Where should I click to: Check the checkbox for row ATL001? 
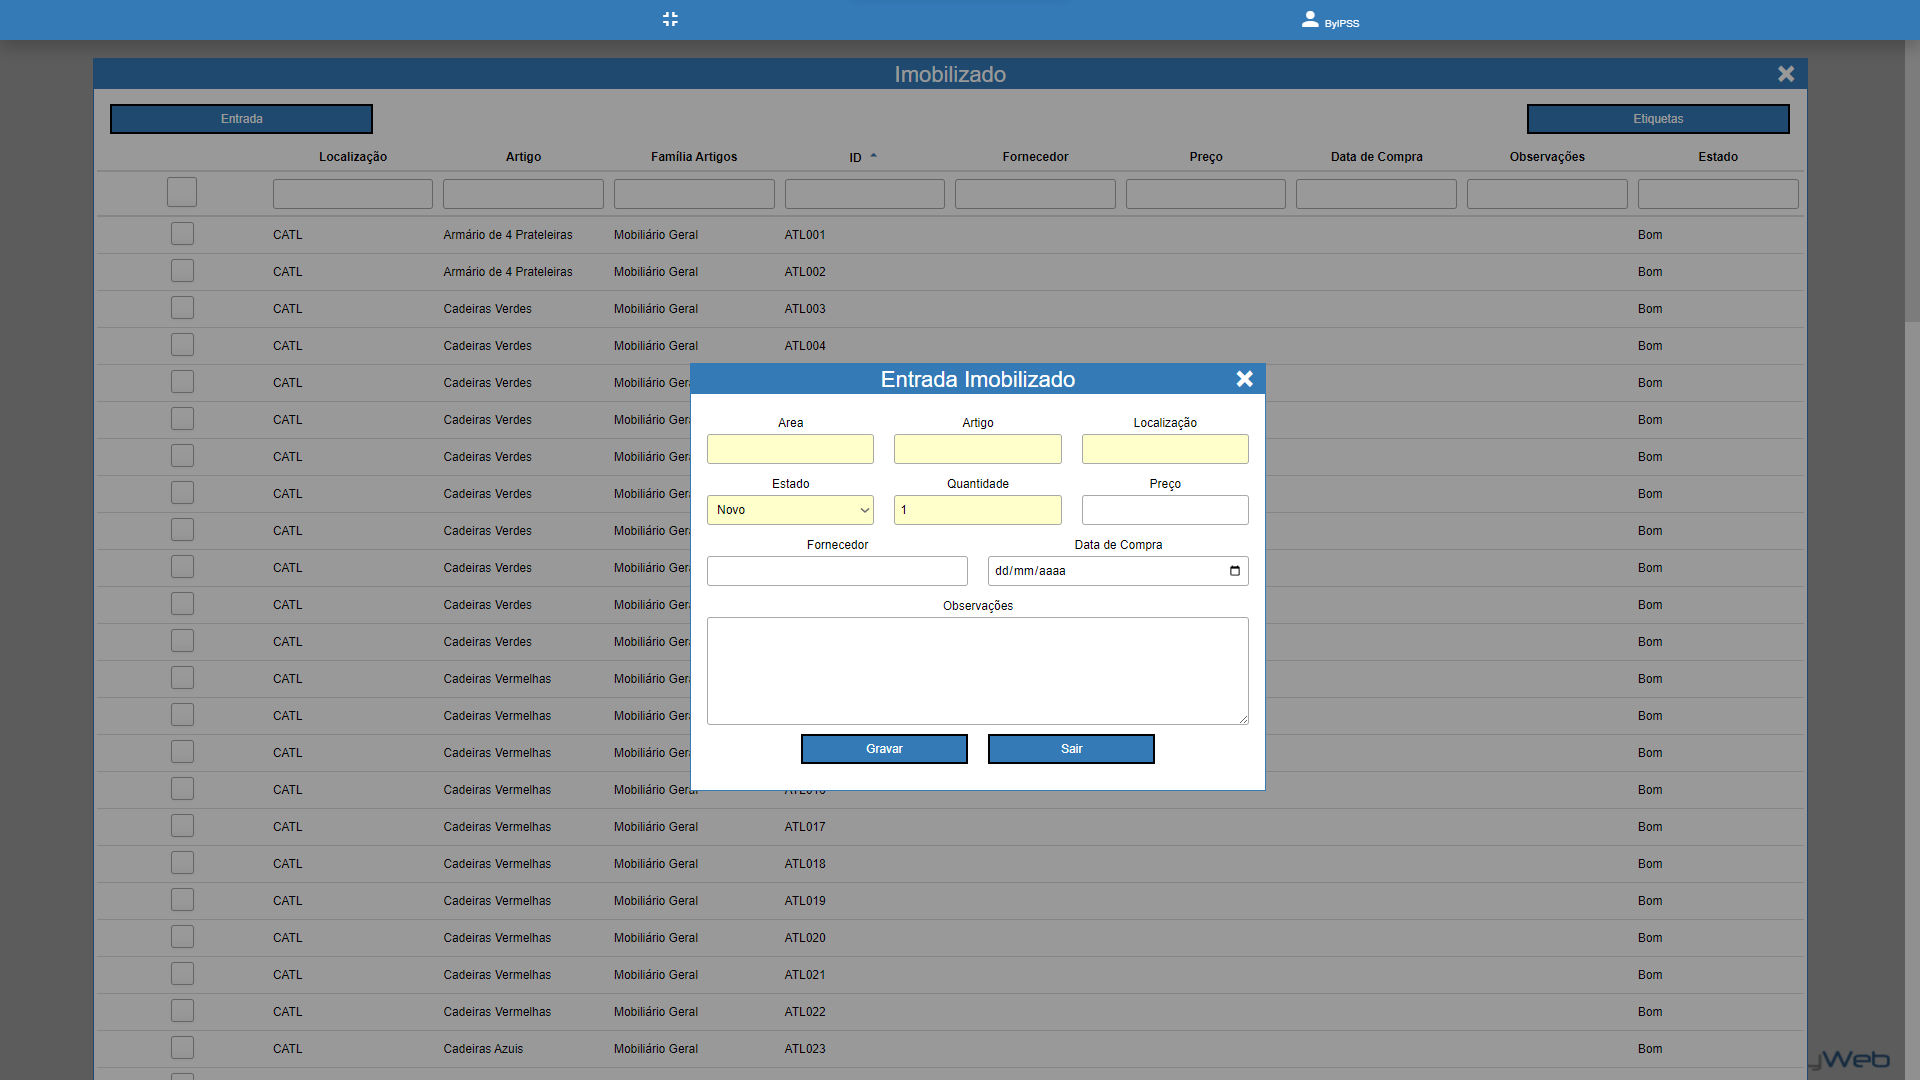click(182, 234)
